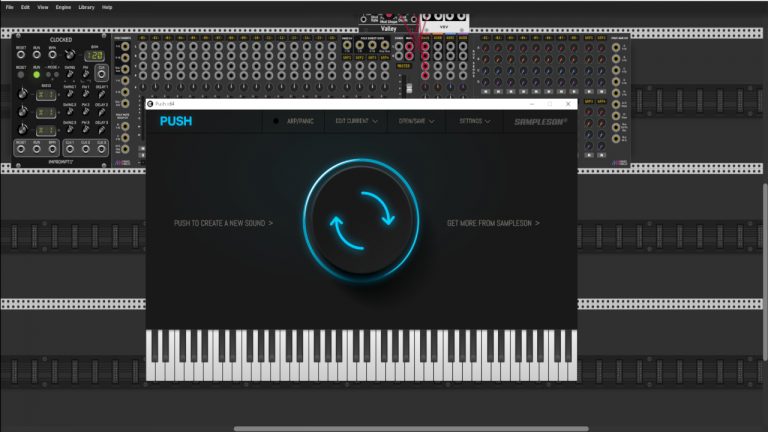Screen dimensions: 768x432
Task: Click the SWING 3 knob on Clocked
Action: tap(70, 130)
